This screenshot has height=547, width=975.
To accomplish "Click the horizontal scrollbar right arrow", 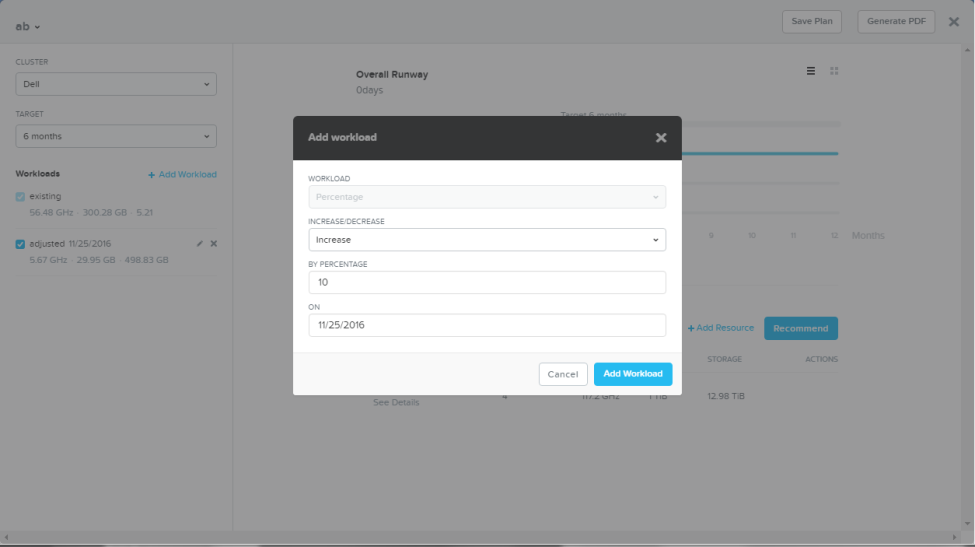I will point(954,538).
